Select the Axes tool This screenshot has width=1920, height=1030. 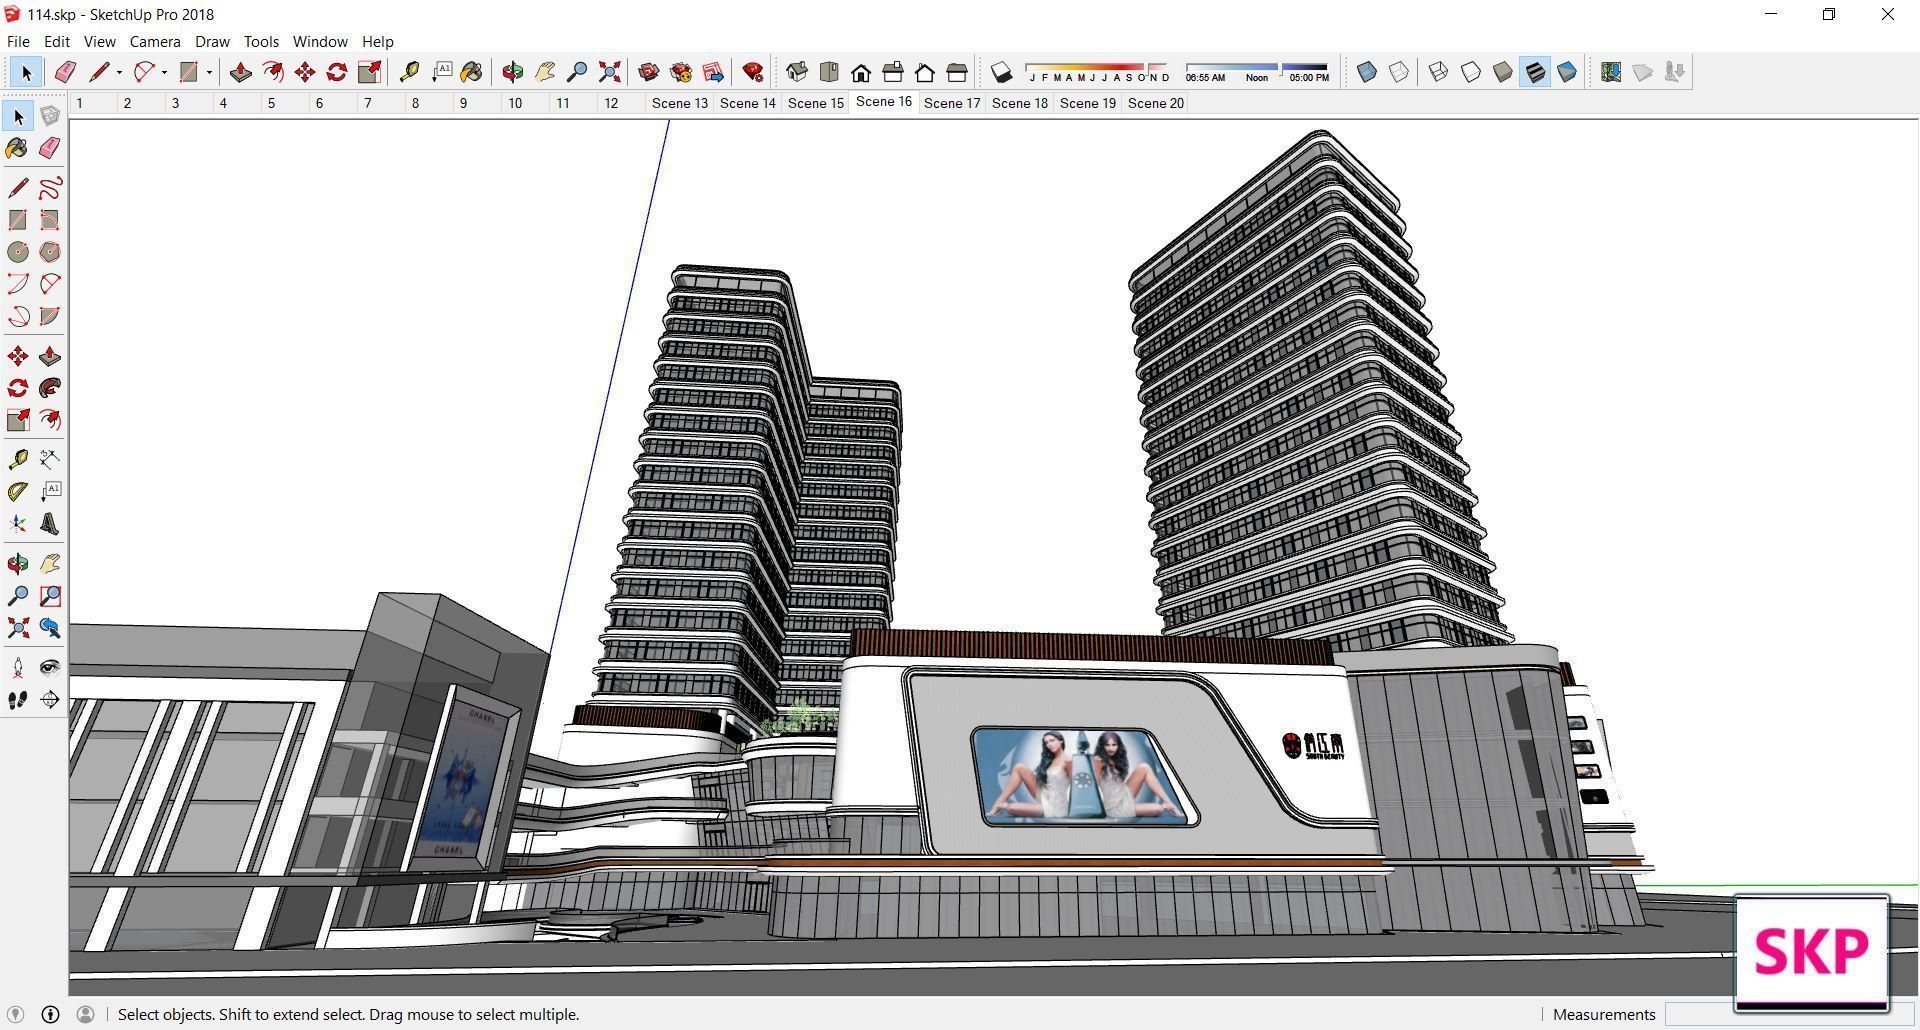pos(18,524)
